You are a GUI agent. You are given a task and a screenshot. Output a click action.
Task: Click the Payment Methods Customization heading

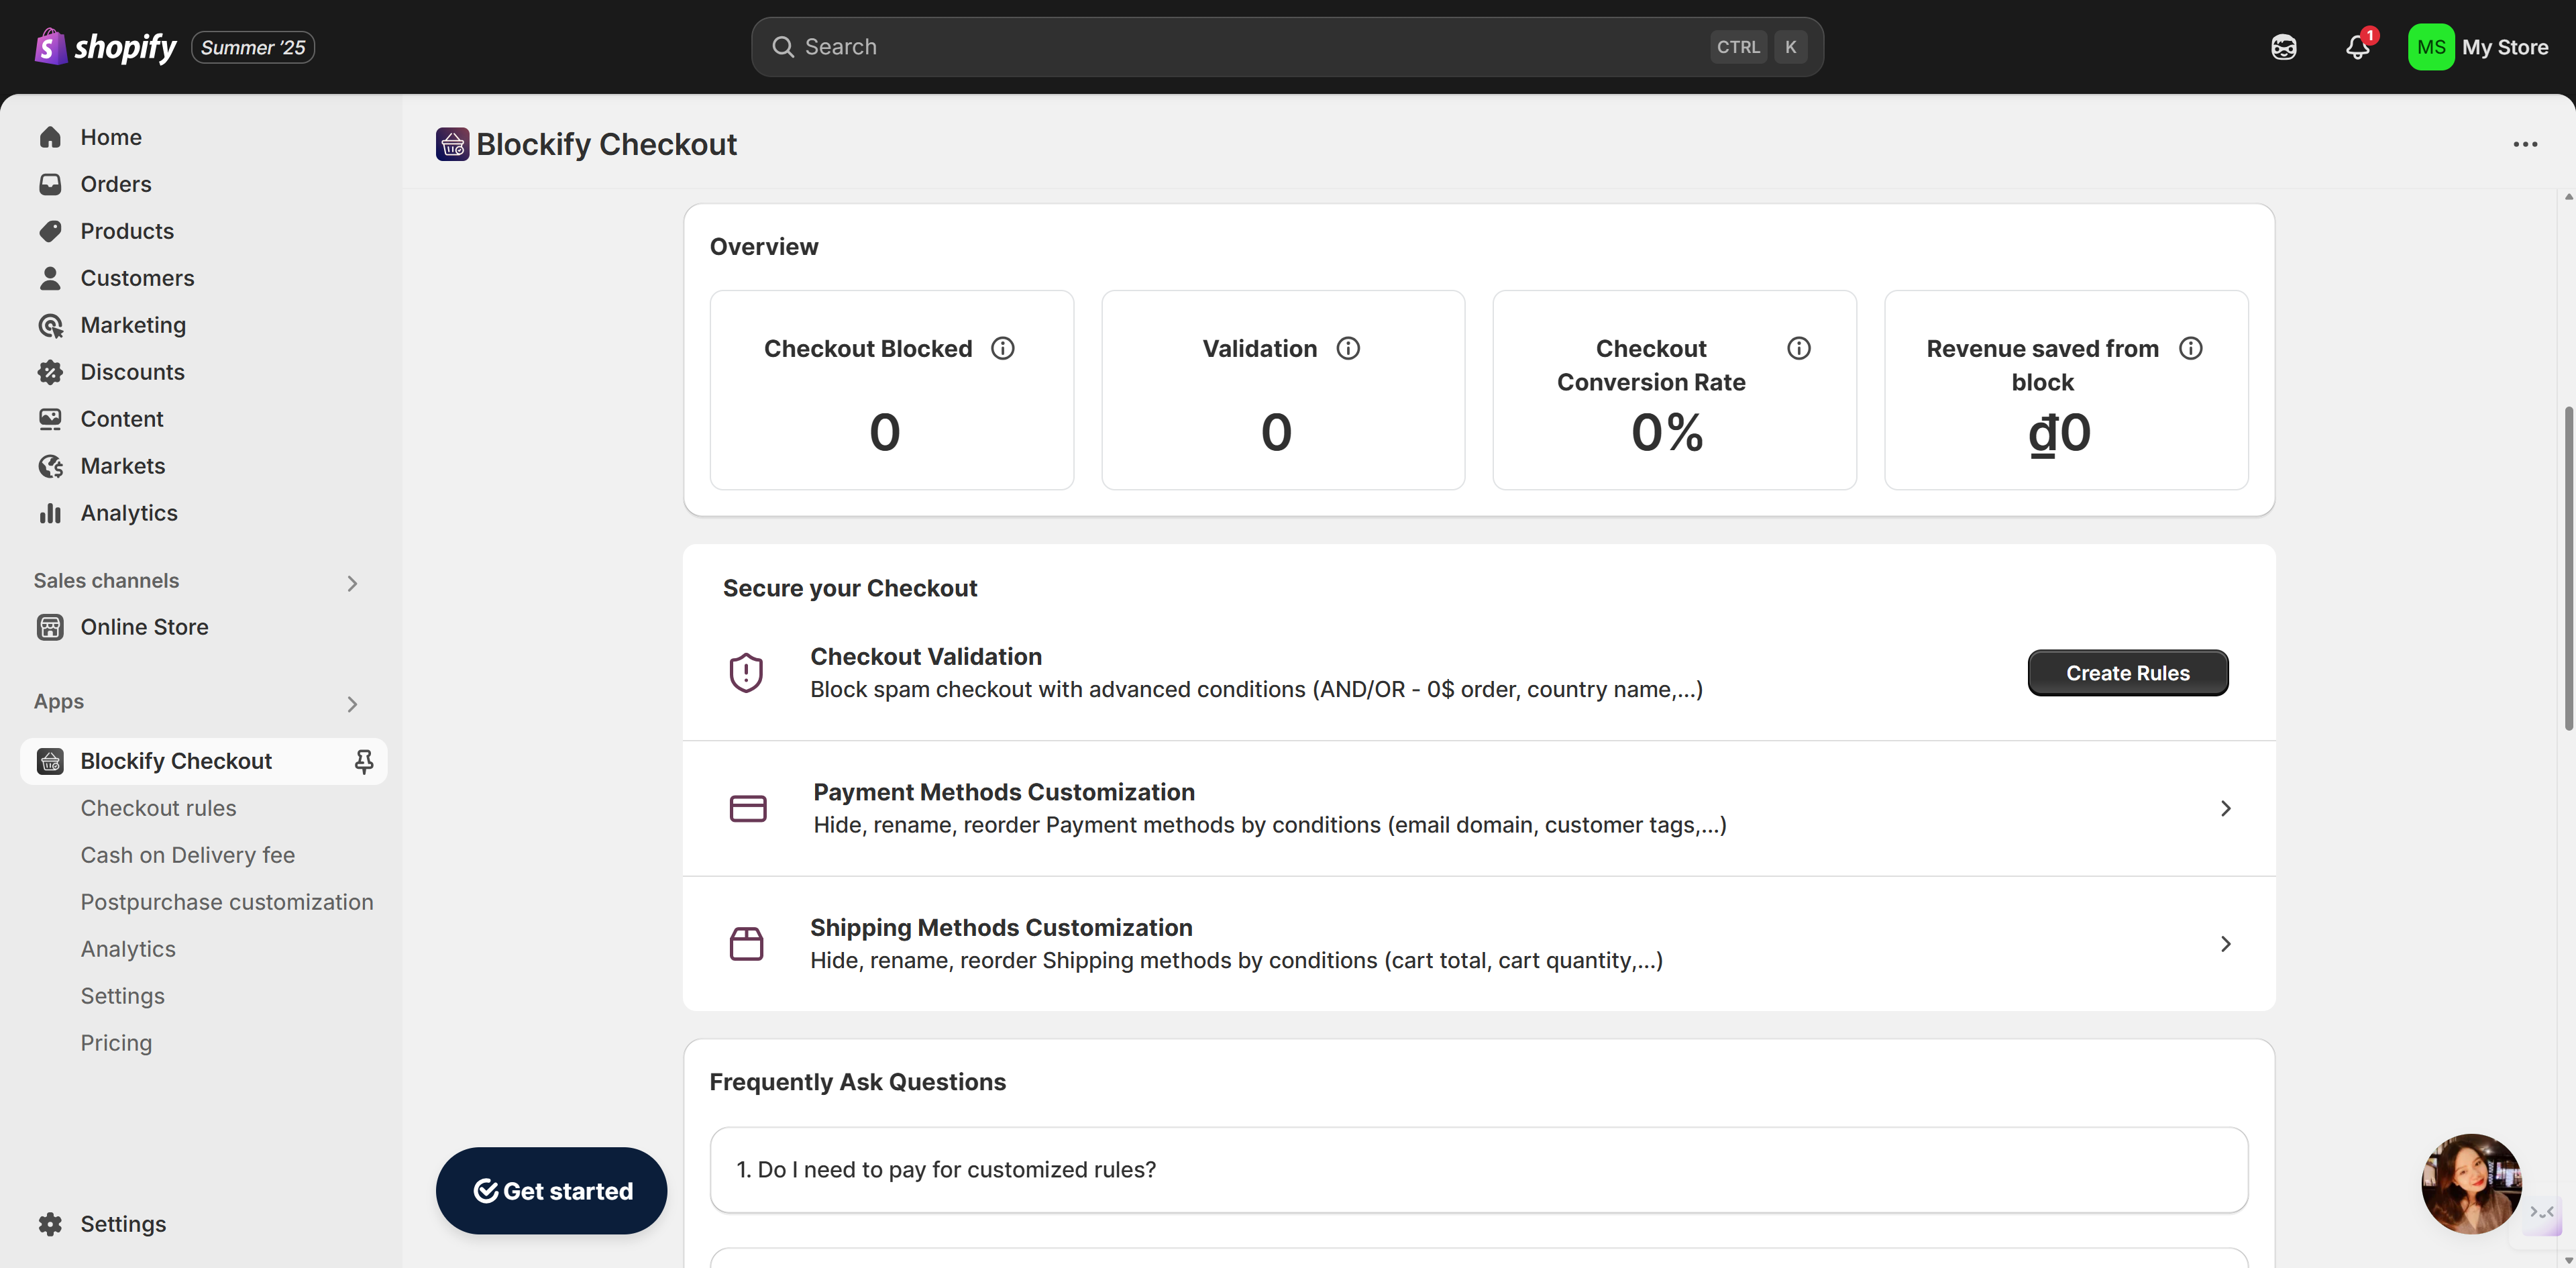click(1003, 792)
